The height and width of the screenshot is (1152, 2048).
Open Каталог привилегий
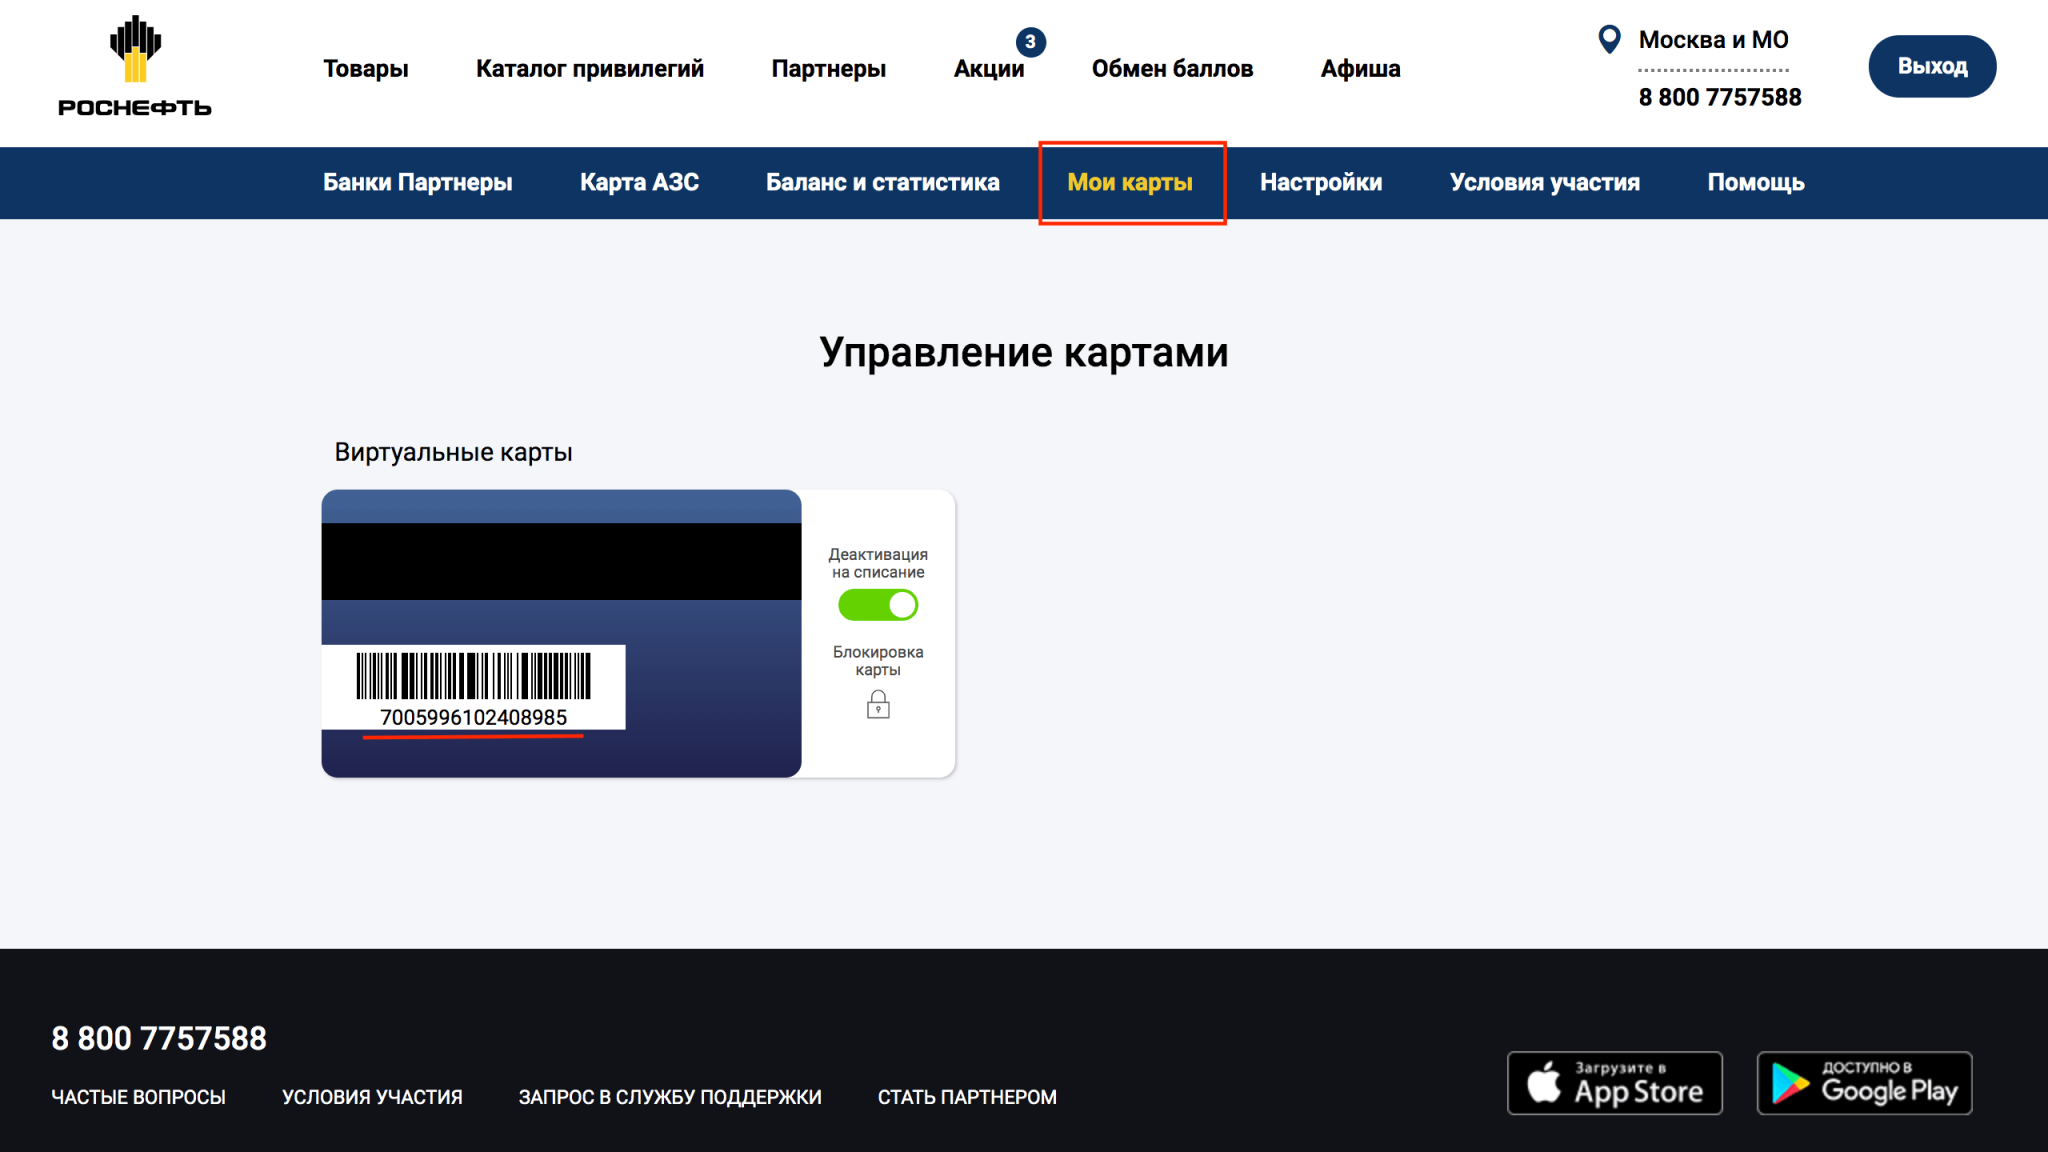coord(590,69)
